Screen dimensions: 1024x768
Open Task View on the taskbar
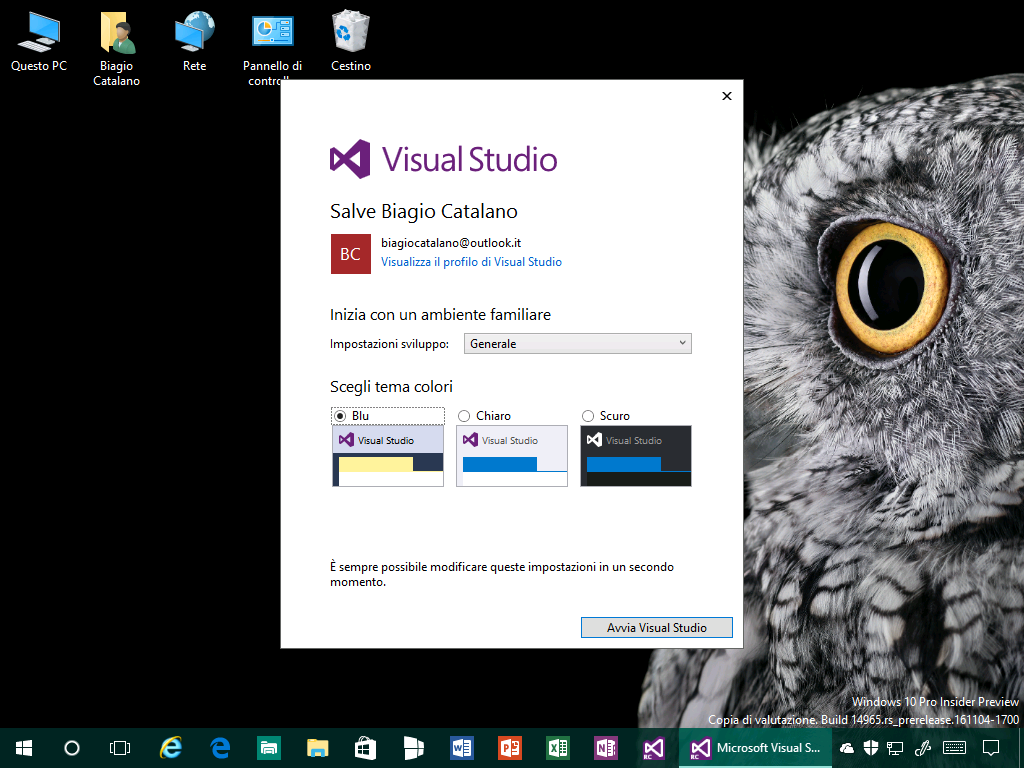120,748
